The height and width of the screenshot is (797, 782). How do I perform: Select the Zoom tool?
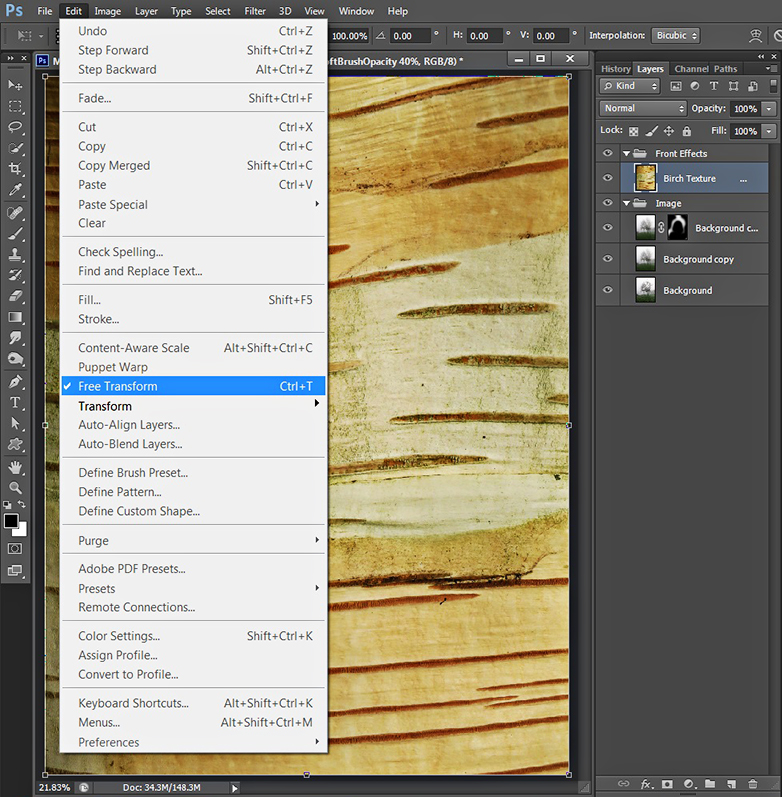click(x=15, y=488)
